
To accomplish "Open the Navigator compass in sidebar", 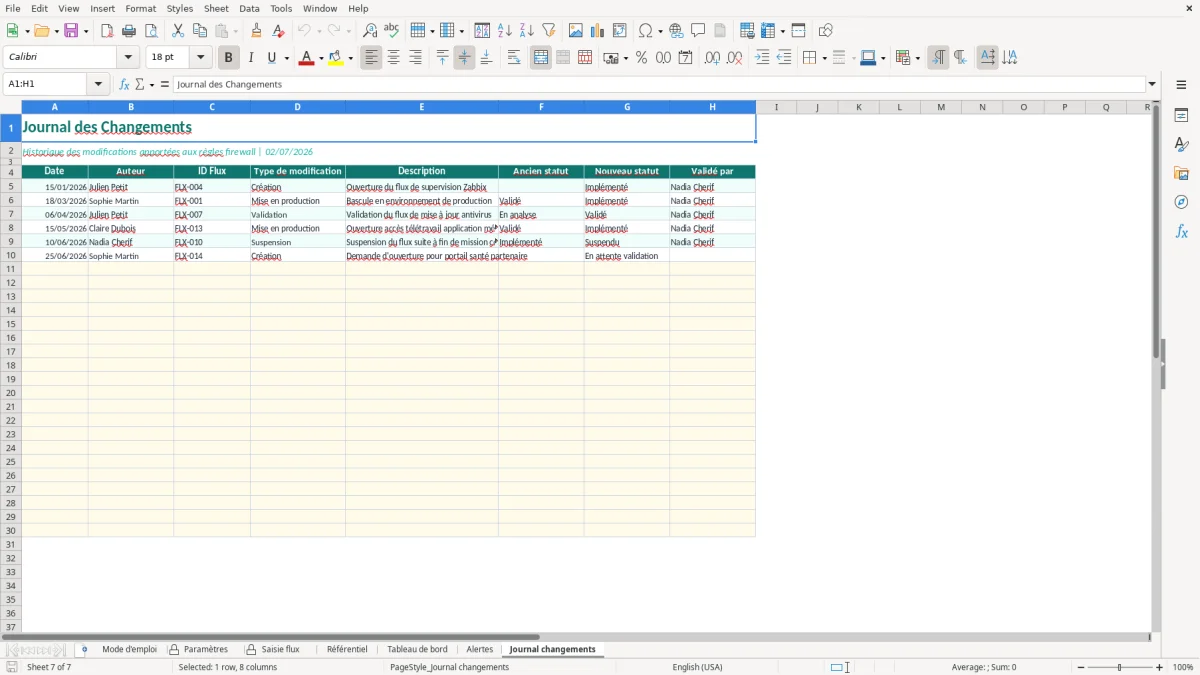I will [1181, 202].
